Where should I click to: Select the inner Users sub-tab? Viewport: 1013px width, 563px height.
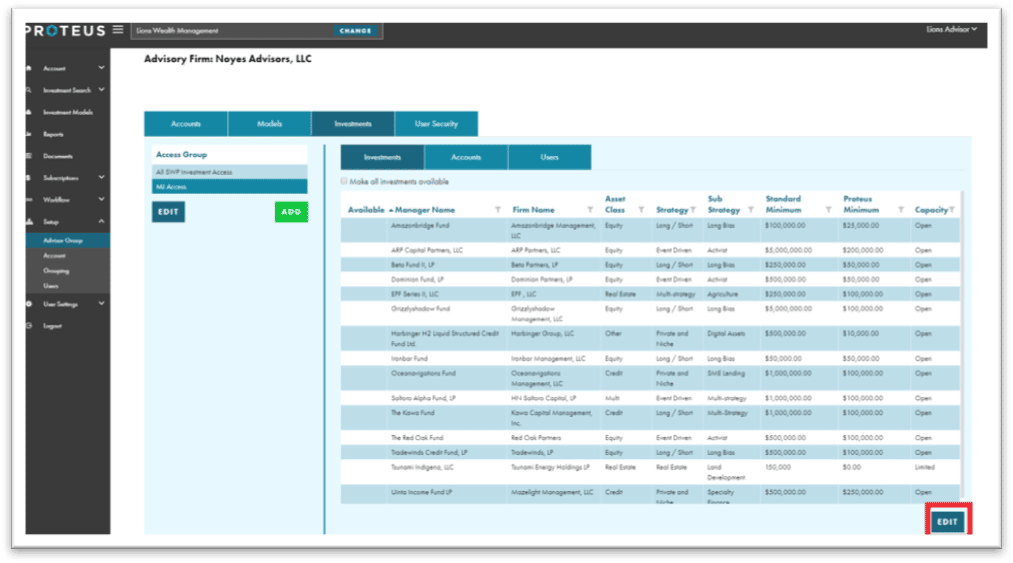coord(550,157)
